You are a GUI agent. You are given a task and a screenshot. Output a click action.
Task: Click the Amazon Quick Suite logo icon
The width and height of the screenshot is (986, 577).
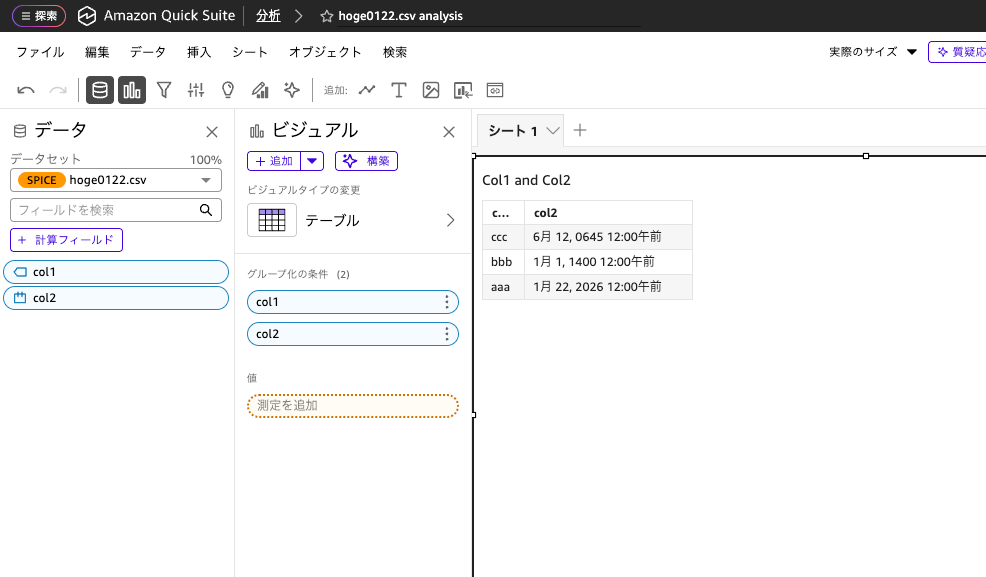86,15
